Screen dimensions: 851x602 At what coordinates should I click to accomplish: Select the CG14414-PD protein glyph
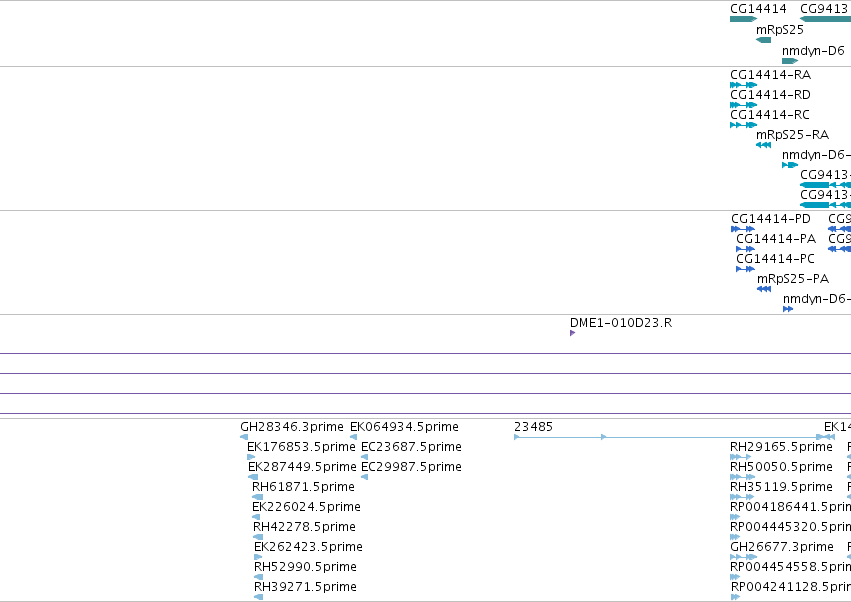(743, 229)
